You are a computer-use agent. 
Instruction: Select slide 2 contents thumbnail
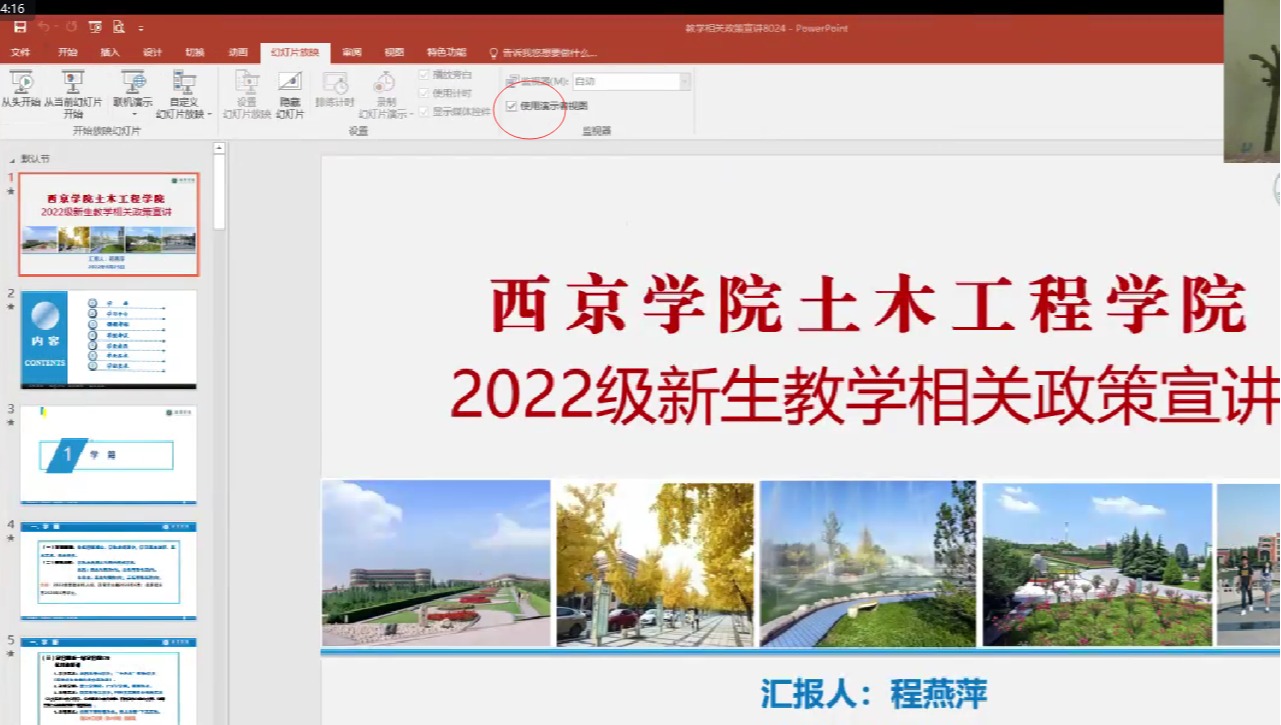[x=108, y=340]
